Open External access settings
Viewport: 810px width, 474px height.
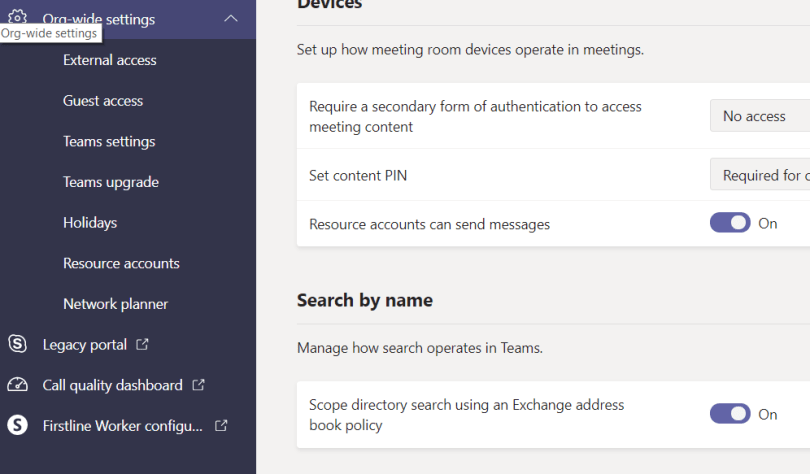pos(109,60)
